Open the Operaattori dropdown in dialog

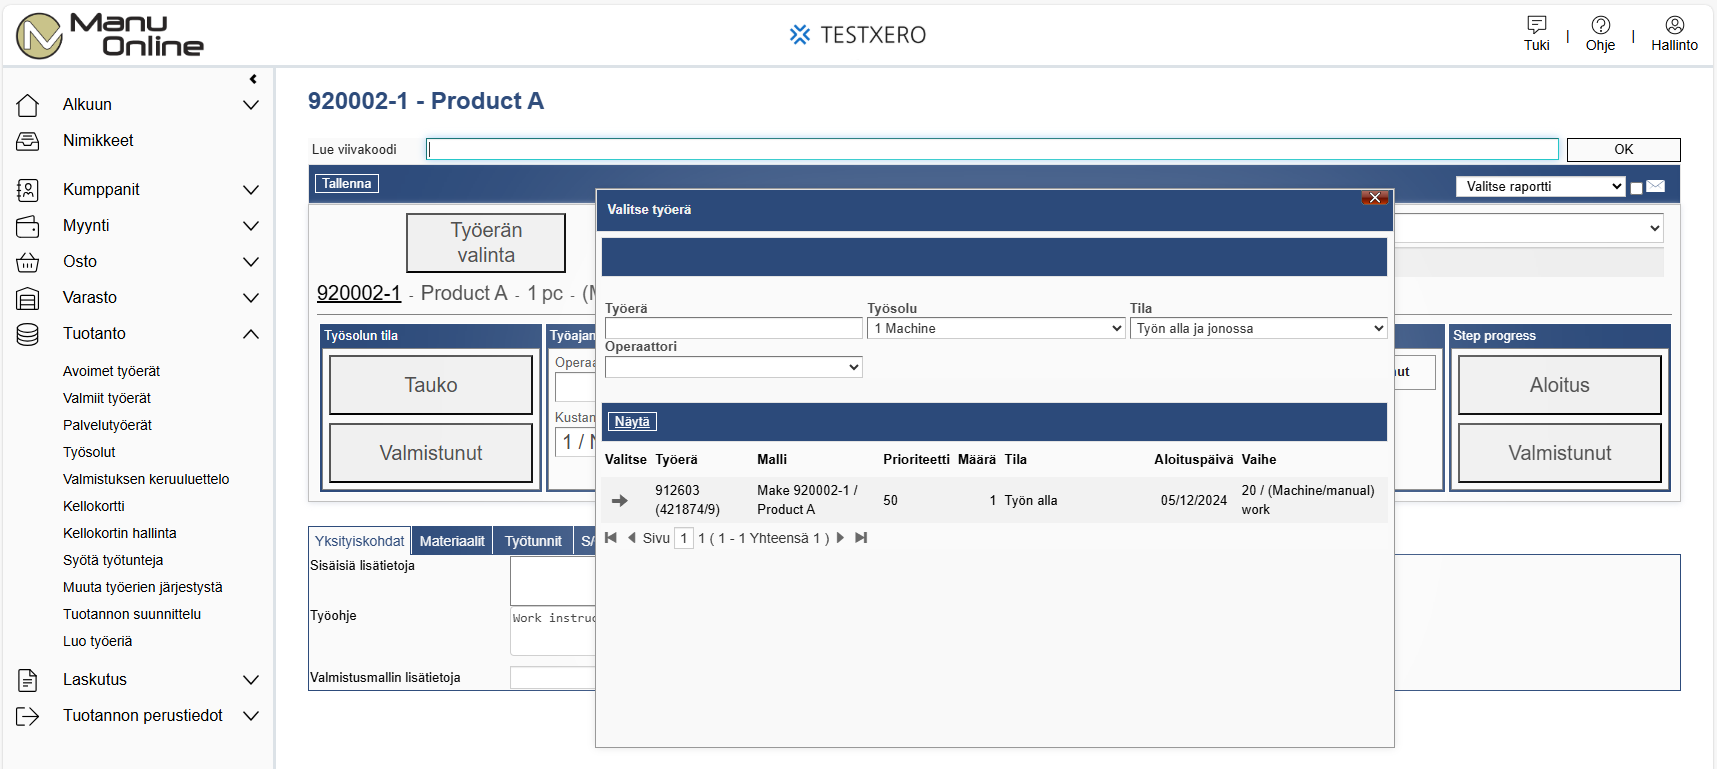(x=733, y=367)
